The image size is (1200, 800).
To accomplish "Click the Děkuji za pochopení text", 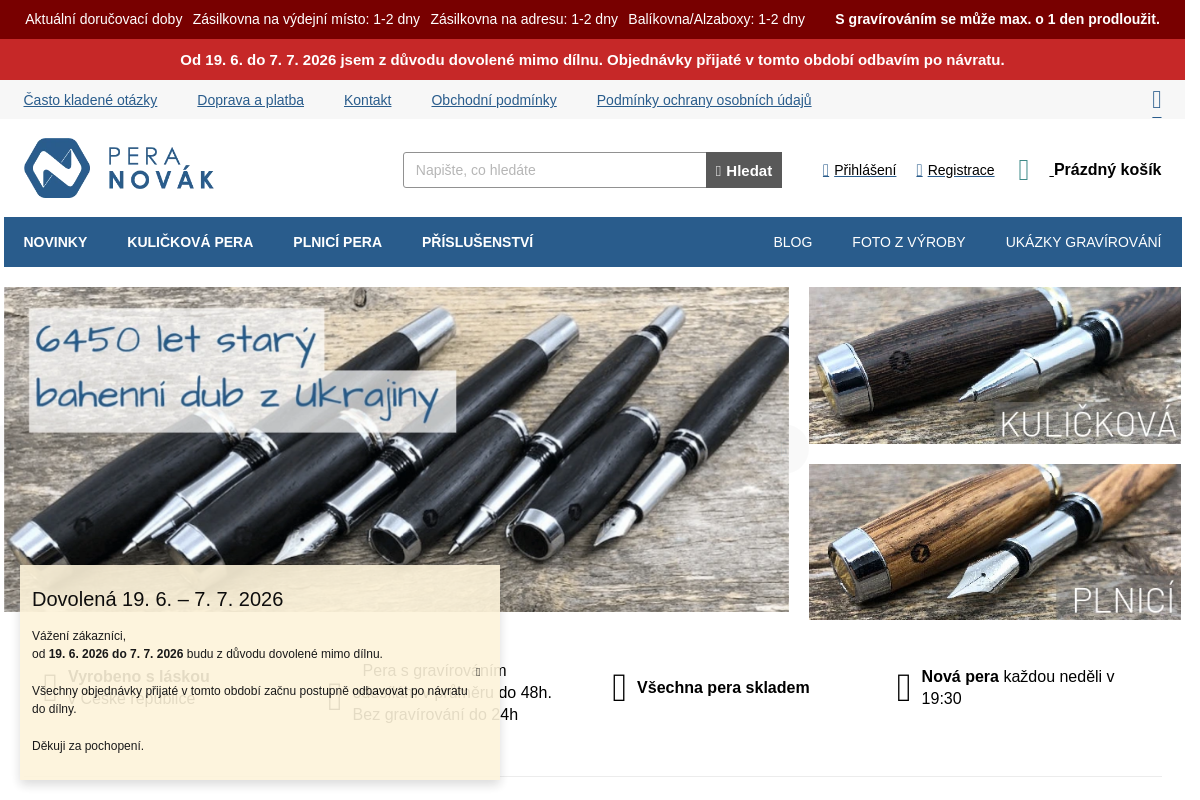I will click(x=88, y=746).
